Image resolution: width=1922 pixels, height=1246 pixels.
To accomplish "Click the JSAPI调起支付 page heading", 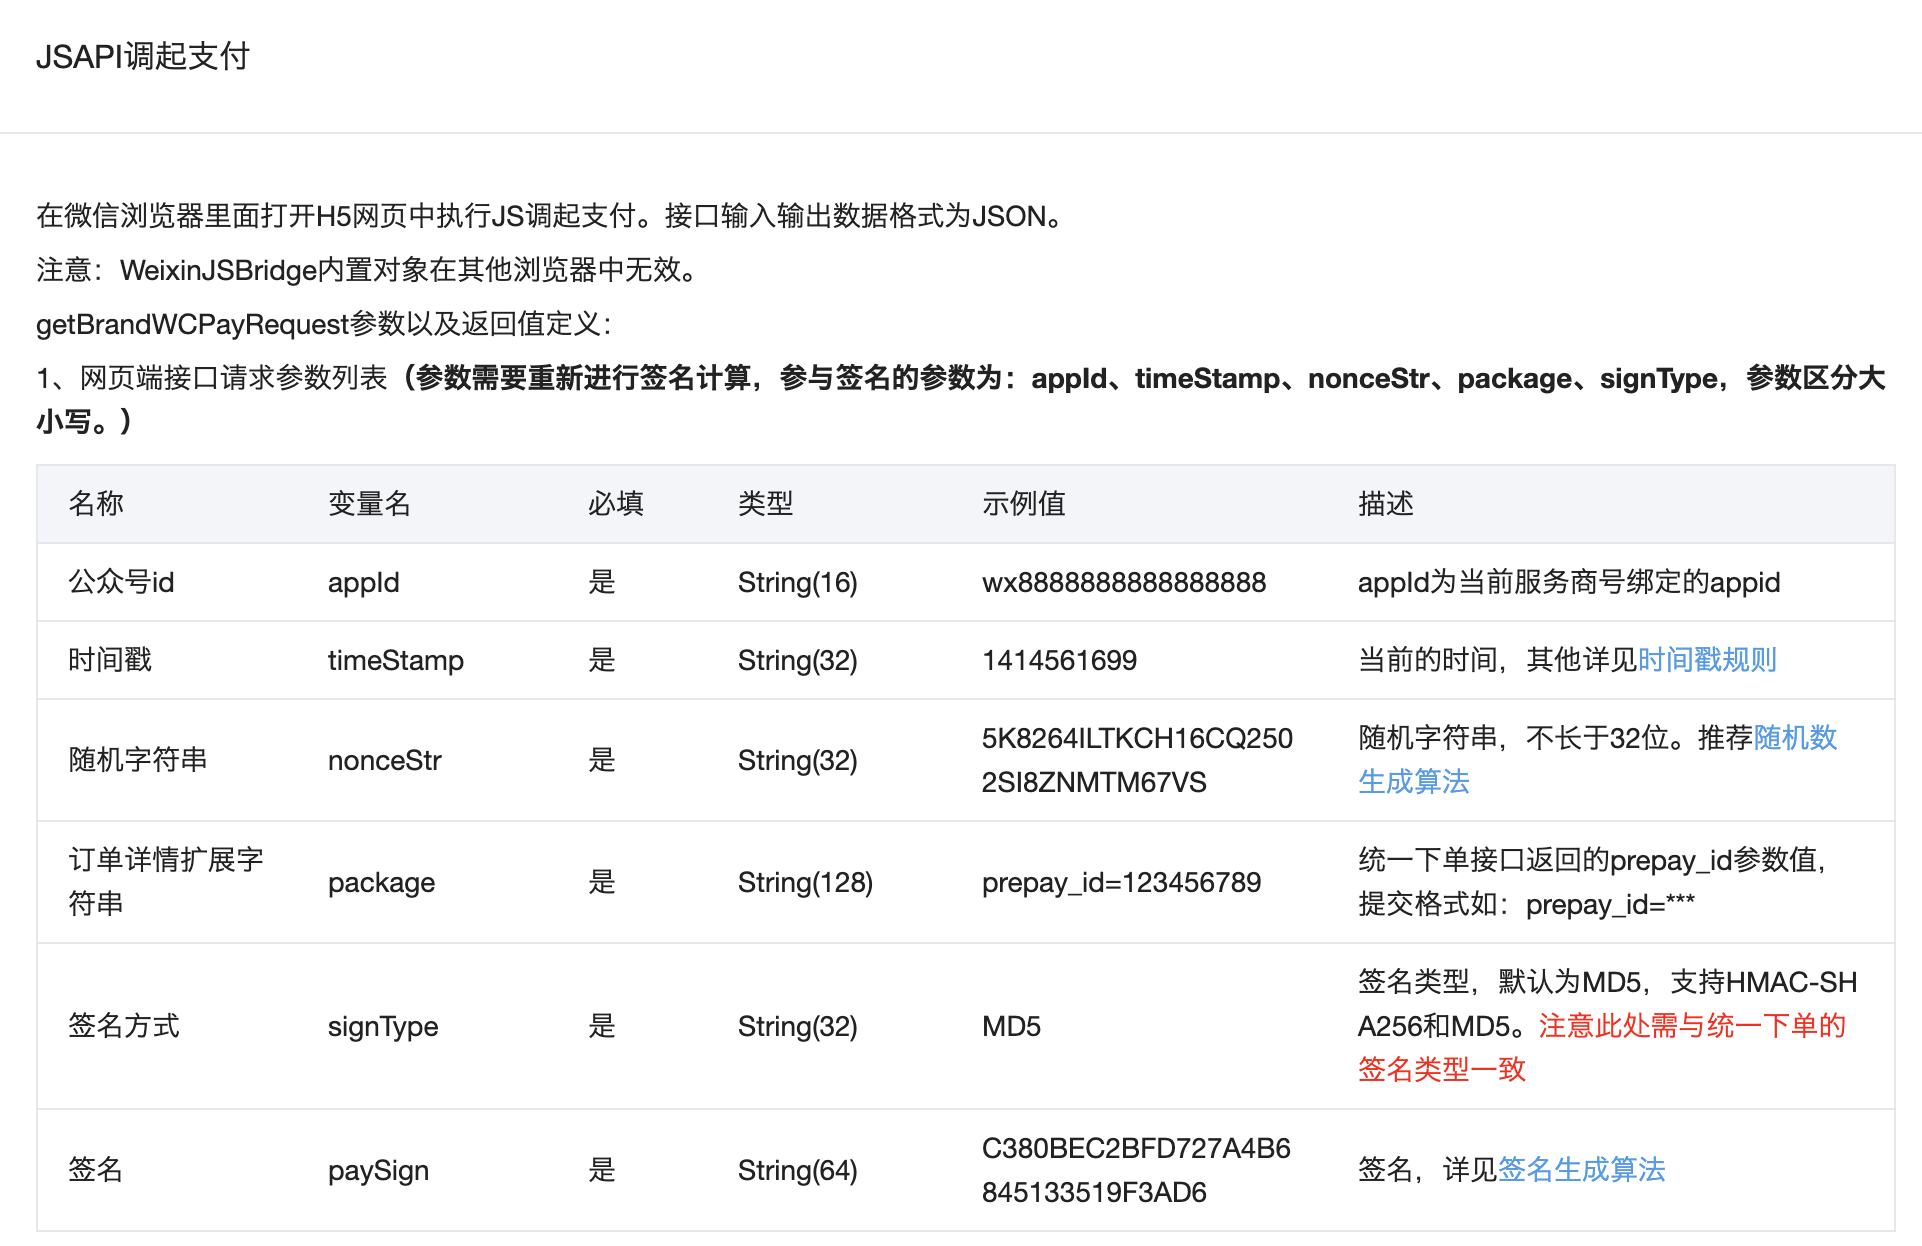I will click(x=143, y=56).
